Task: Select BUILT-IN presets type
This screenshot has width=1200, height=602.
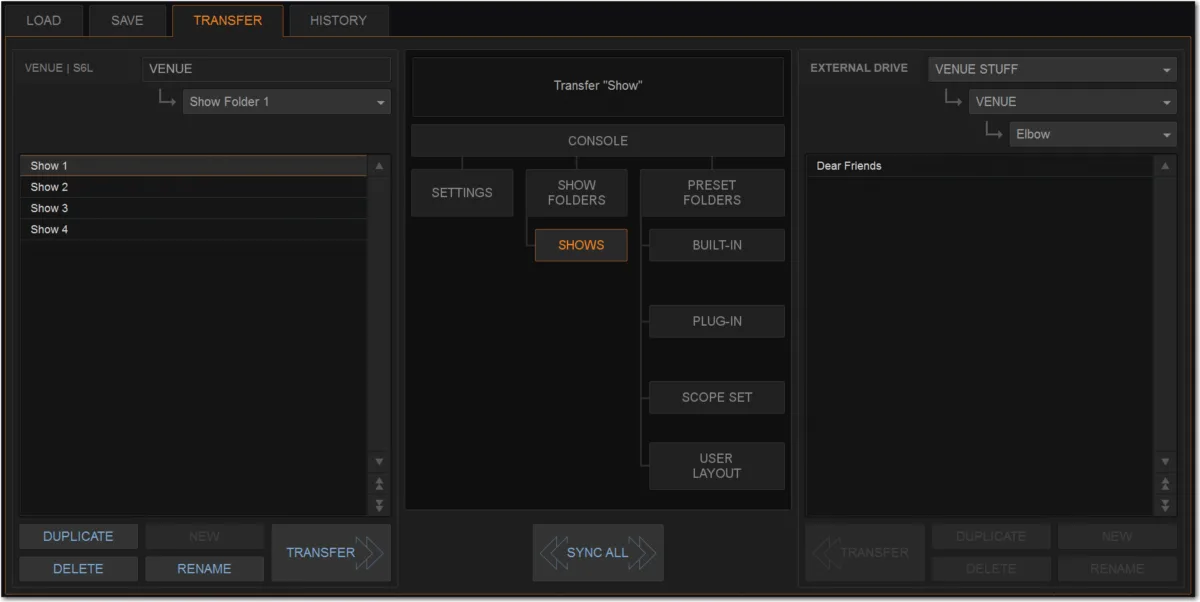Action: coord(717,245)
